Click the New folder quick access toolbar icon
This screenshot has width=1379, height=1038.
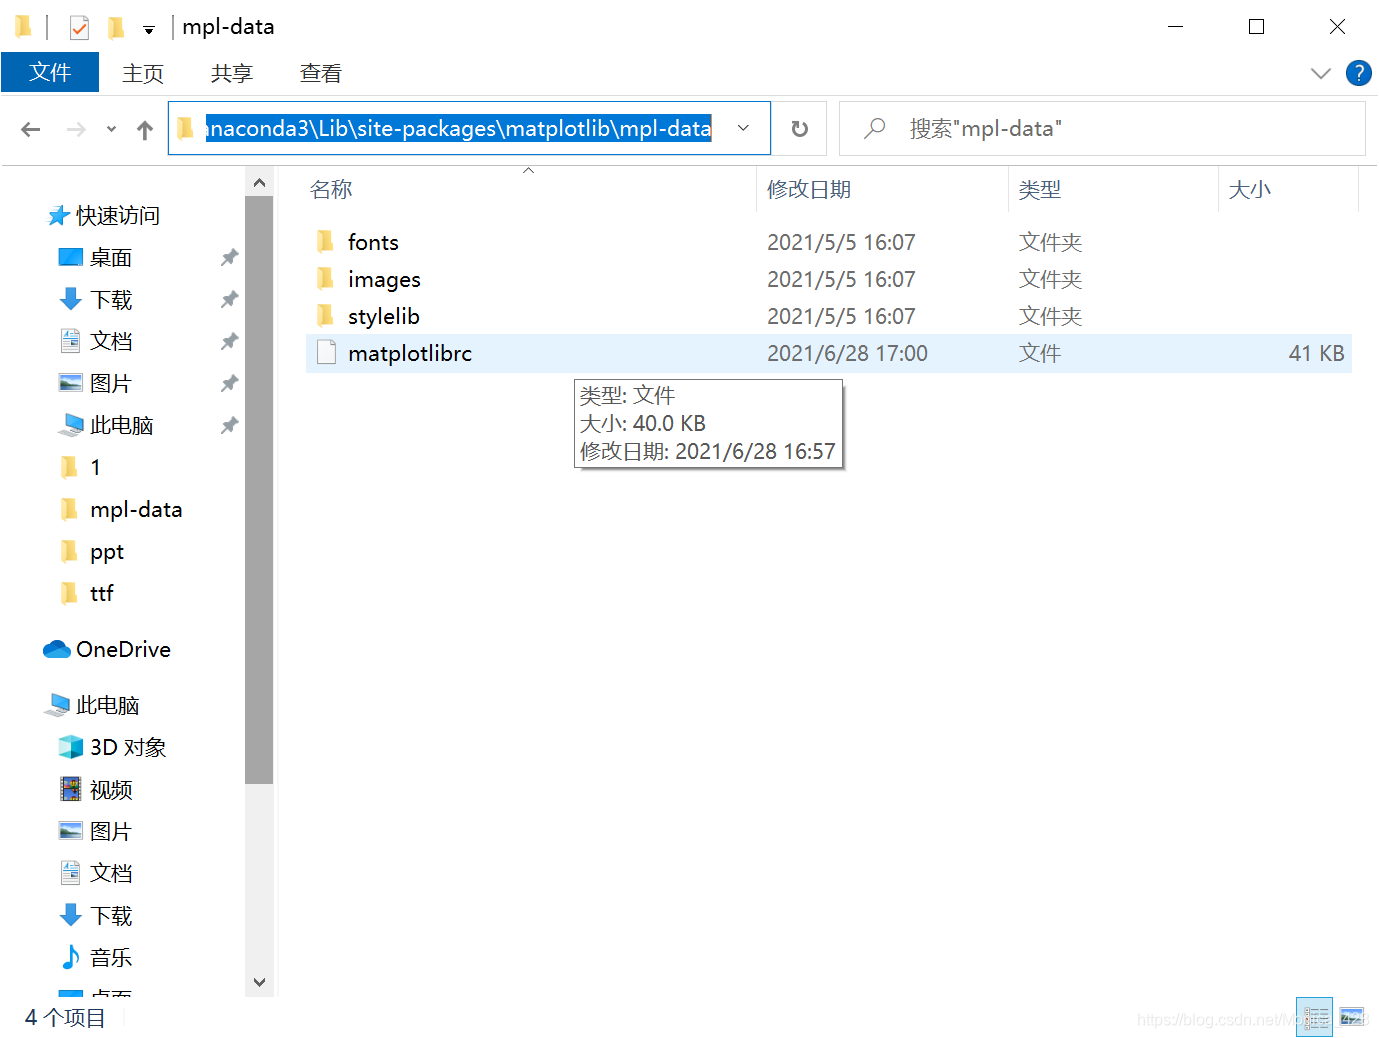(x=116, y=27)
